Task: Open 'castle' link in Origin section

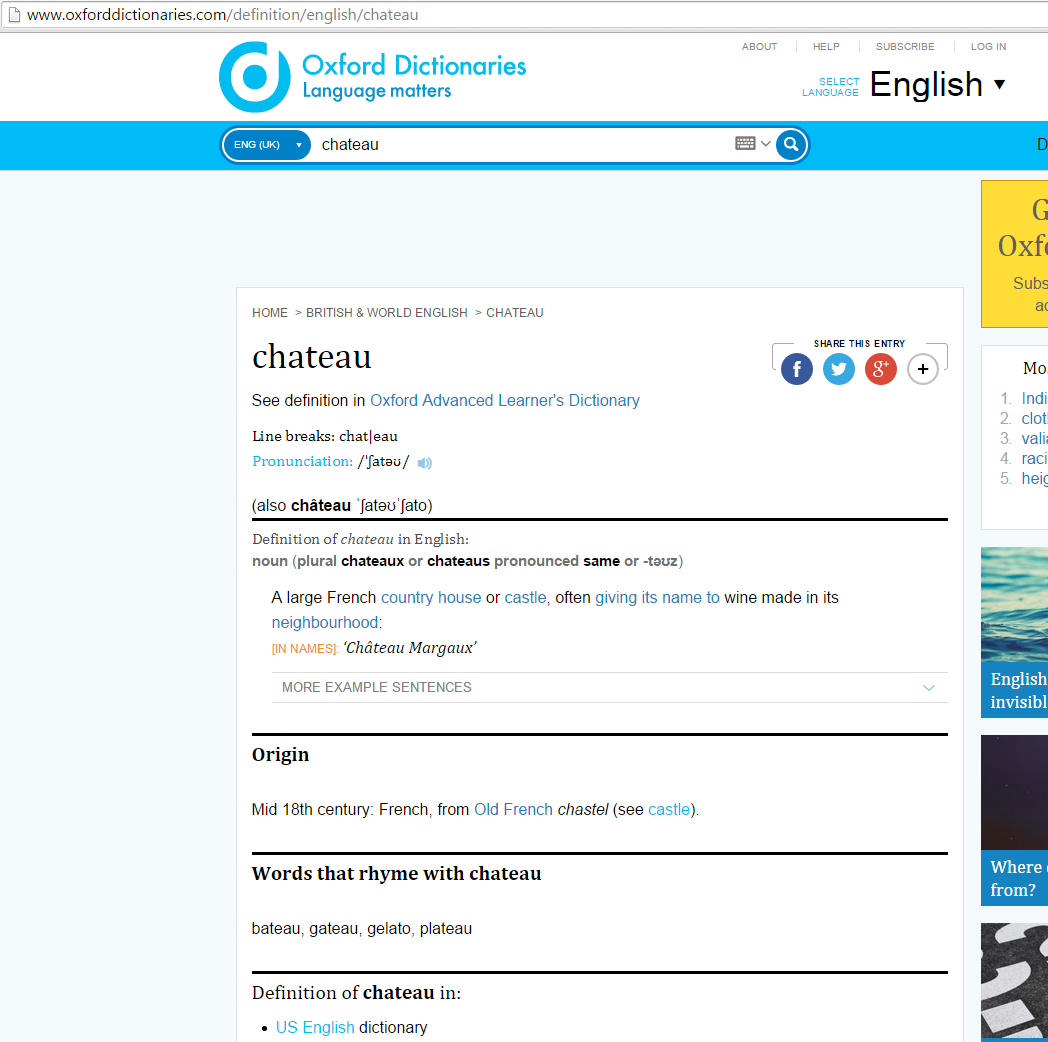Action: [668, 809]
